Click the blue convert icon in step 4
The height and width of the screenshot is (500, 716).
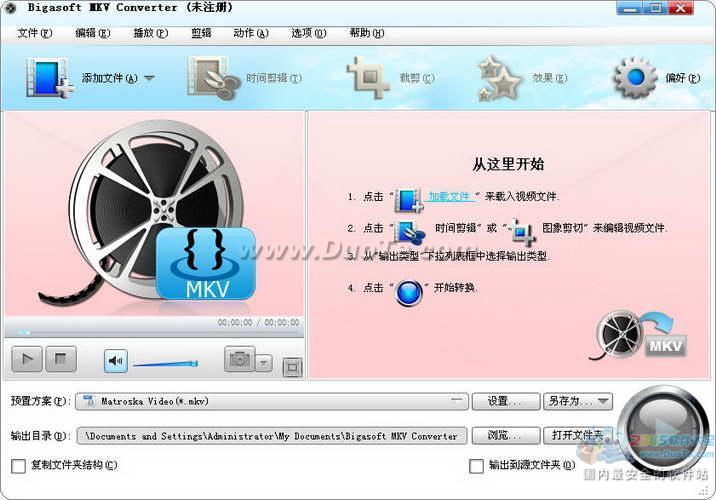pos(409,292)
